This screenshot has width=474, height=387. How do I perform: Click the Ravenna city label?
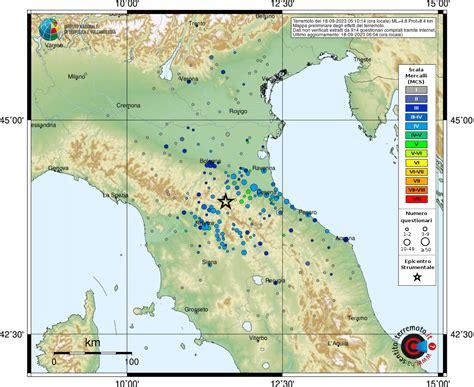[x=264, y=168]
